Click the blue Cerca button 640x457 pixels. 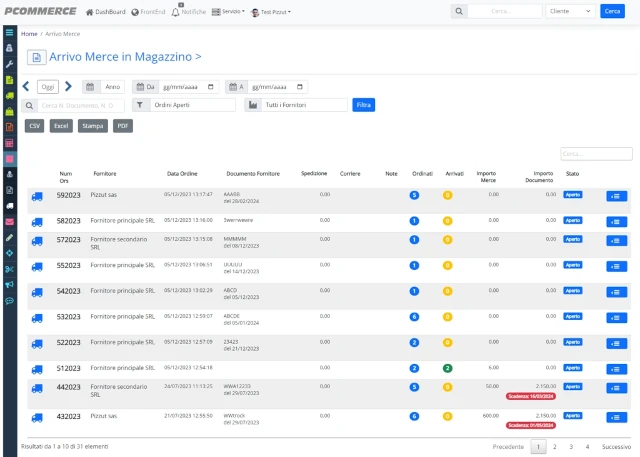coord(612,11)
